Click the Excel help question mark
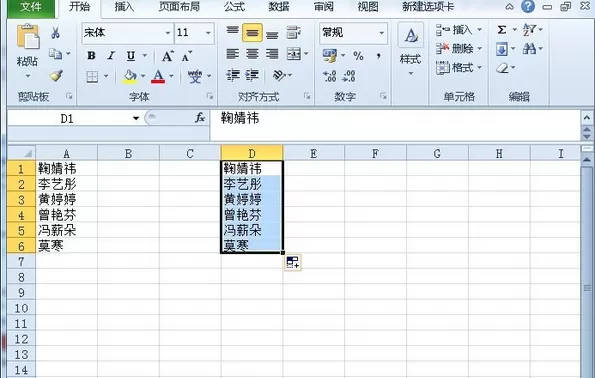Screen dimensions: 595x378 coord(528,6)
